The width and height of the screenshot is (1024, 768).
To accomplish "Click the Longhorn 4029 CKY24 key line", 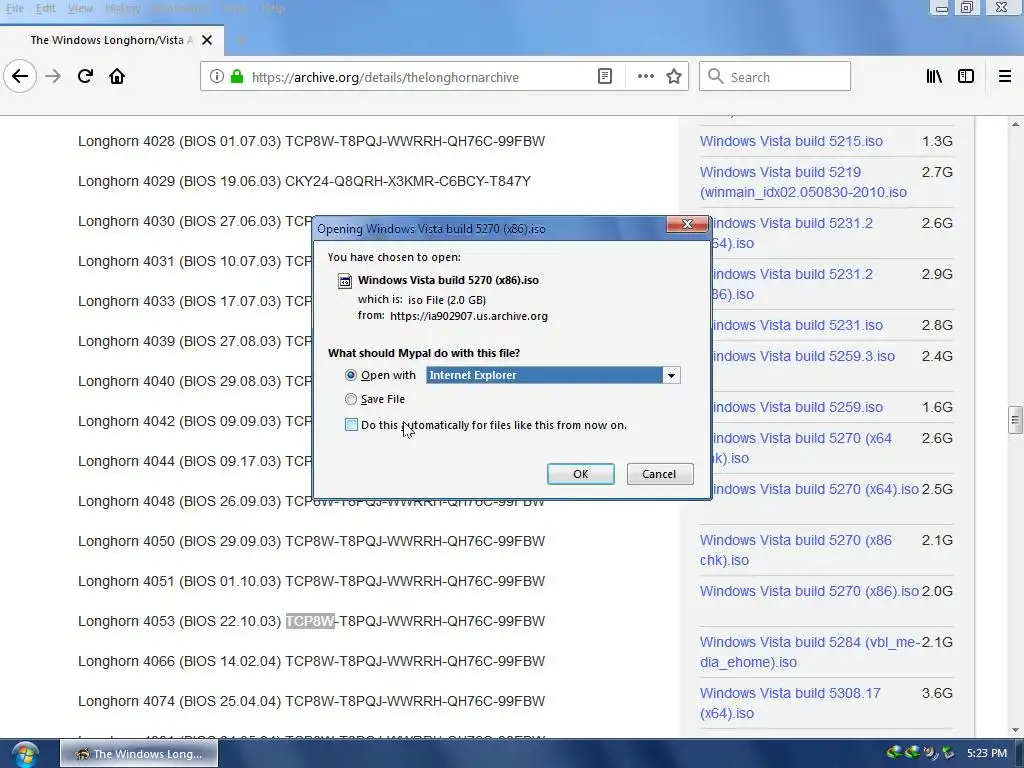I will click(304, 181).
